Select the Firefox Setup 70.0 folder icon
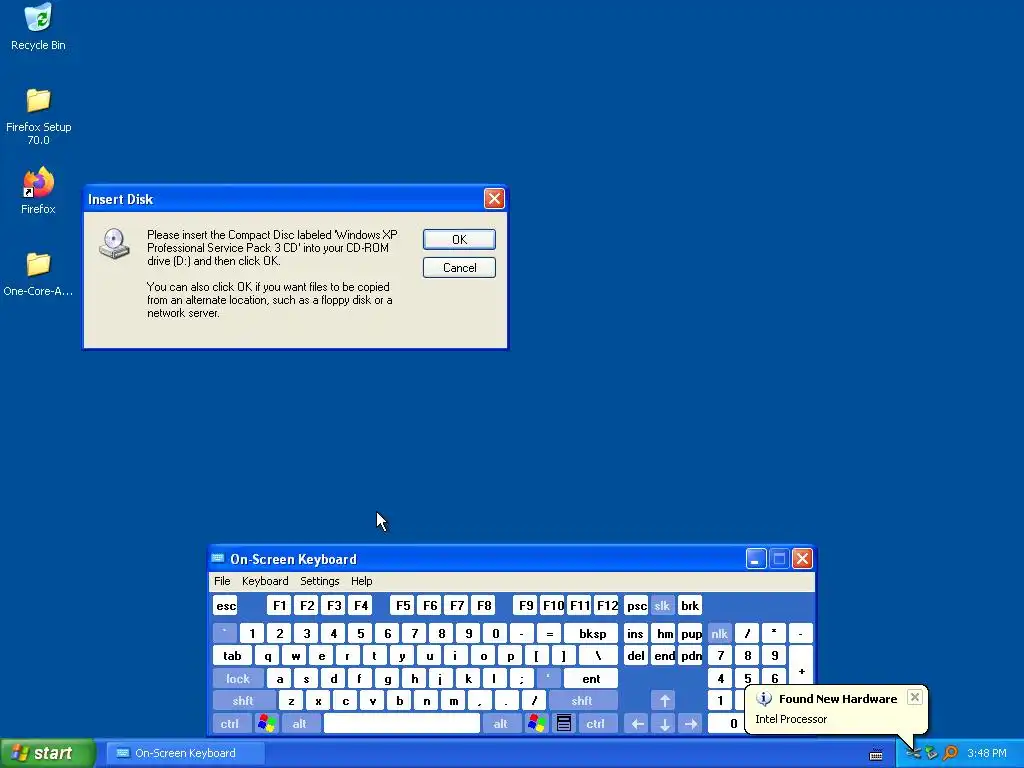Viewport: 1024px width, 768px height. (38, 116)
